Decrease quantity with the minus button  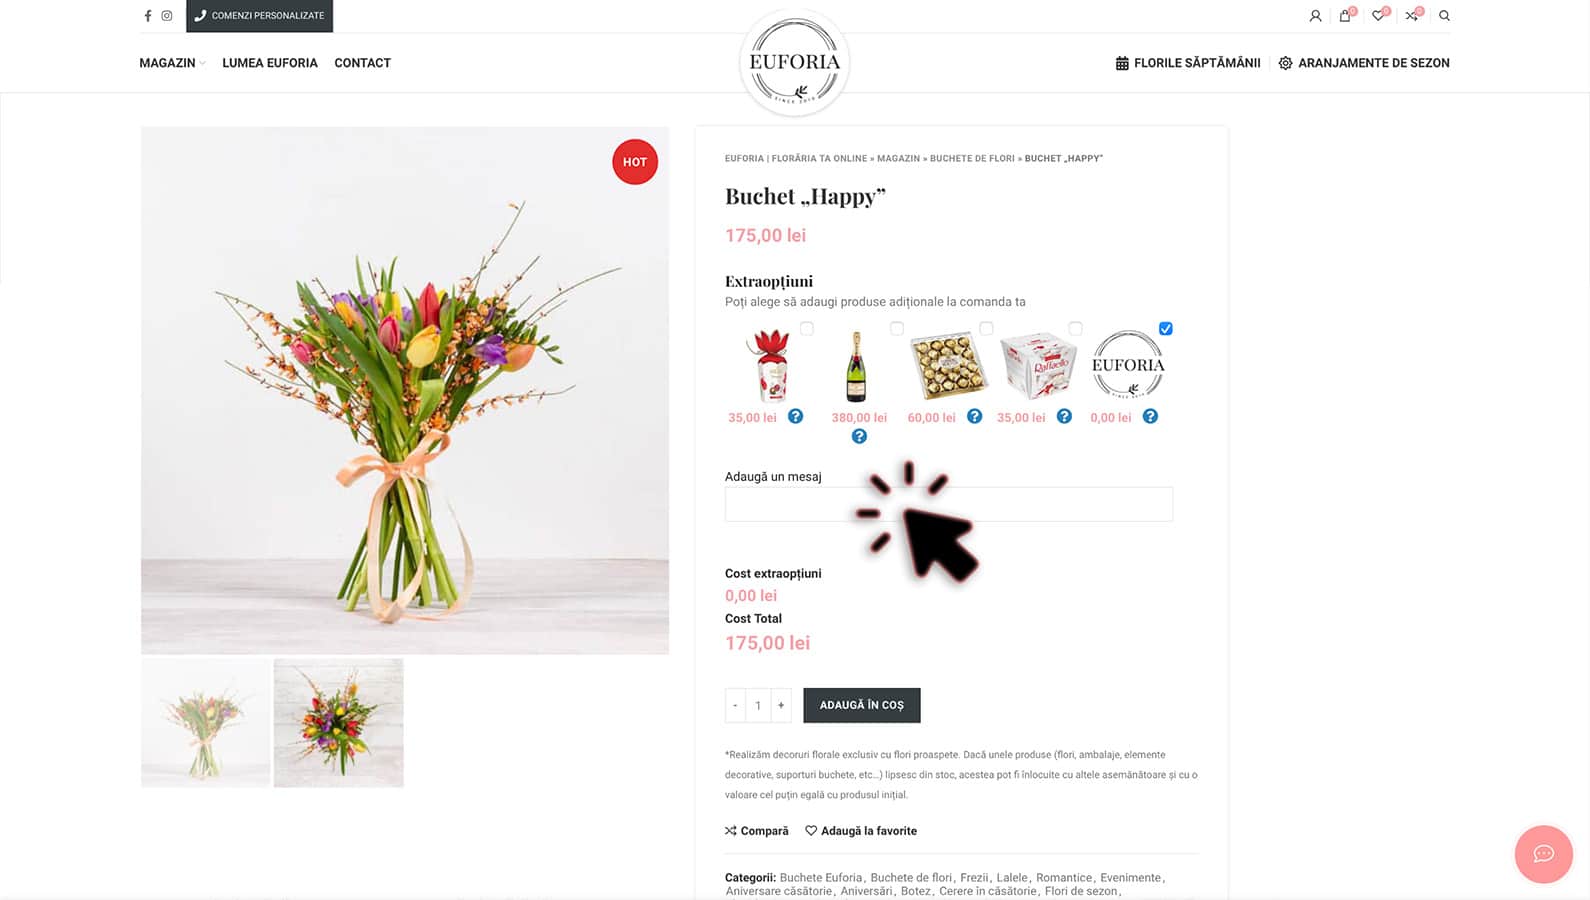tap(735, 705)
